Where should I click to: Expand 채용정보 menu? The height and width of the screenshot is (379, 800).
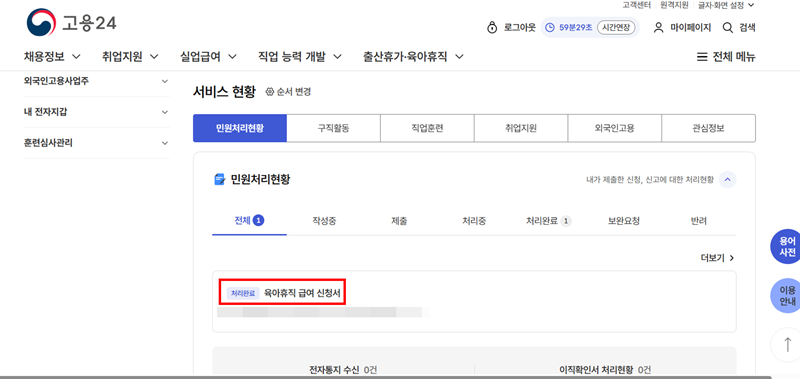click(52, 57)
